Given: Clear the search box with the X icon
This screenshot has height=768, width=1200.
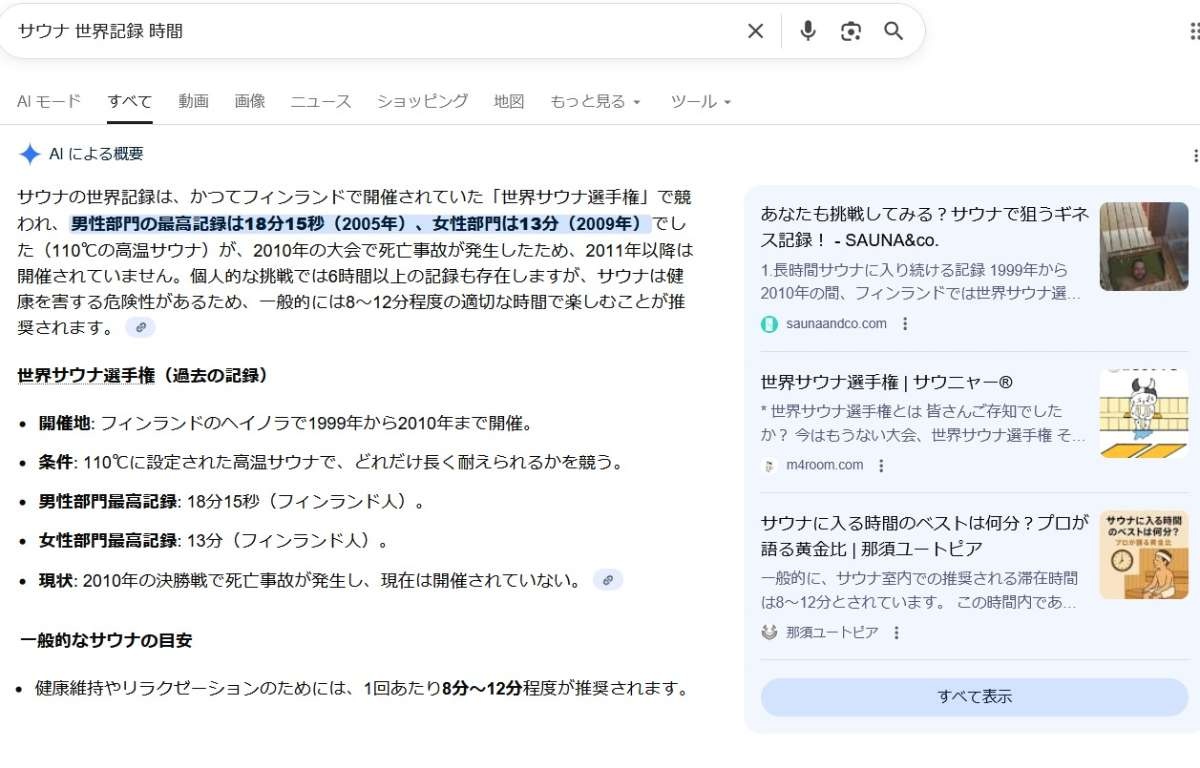Looking at the screenshot, I should pos(755,31).
